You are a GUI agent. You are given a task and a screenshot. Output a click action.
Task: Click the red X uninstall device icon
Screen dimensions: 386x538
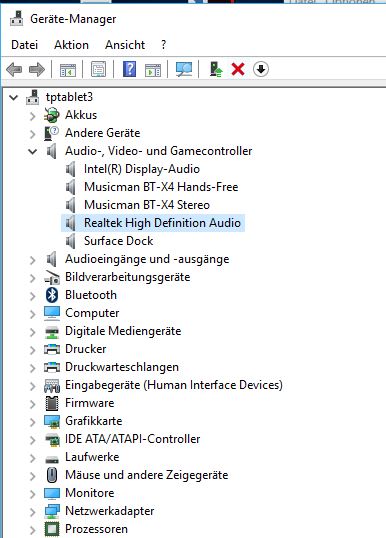[x=238, y=69]
